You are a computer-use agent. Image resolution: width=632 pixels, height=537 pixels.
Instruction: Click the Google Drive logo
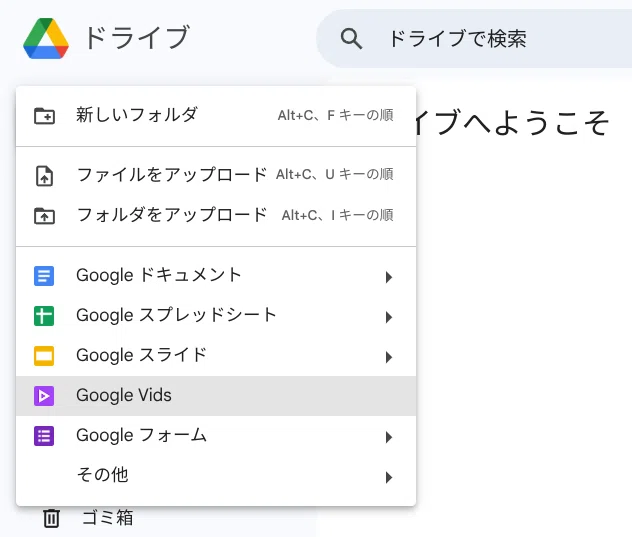tap(46, 38)
